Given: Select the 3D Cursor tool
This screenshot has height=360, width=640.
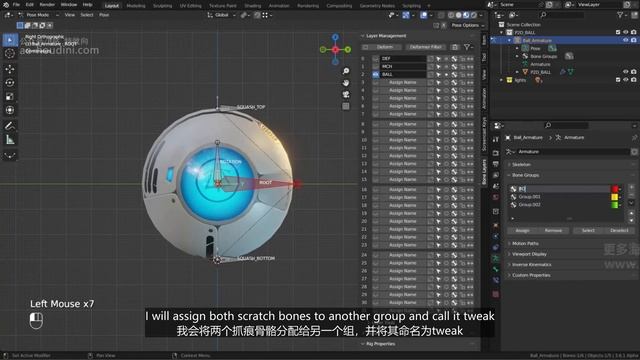Looking at the screenshot, I should (x=10, y=53).
